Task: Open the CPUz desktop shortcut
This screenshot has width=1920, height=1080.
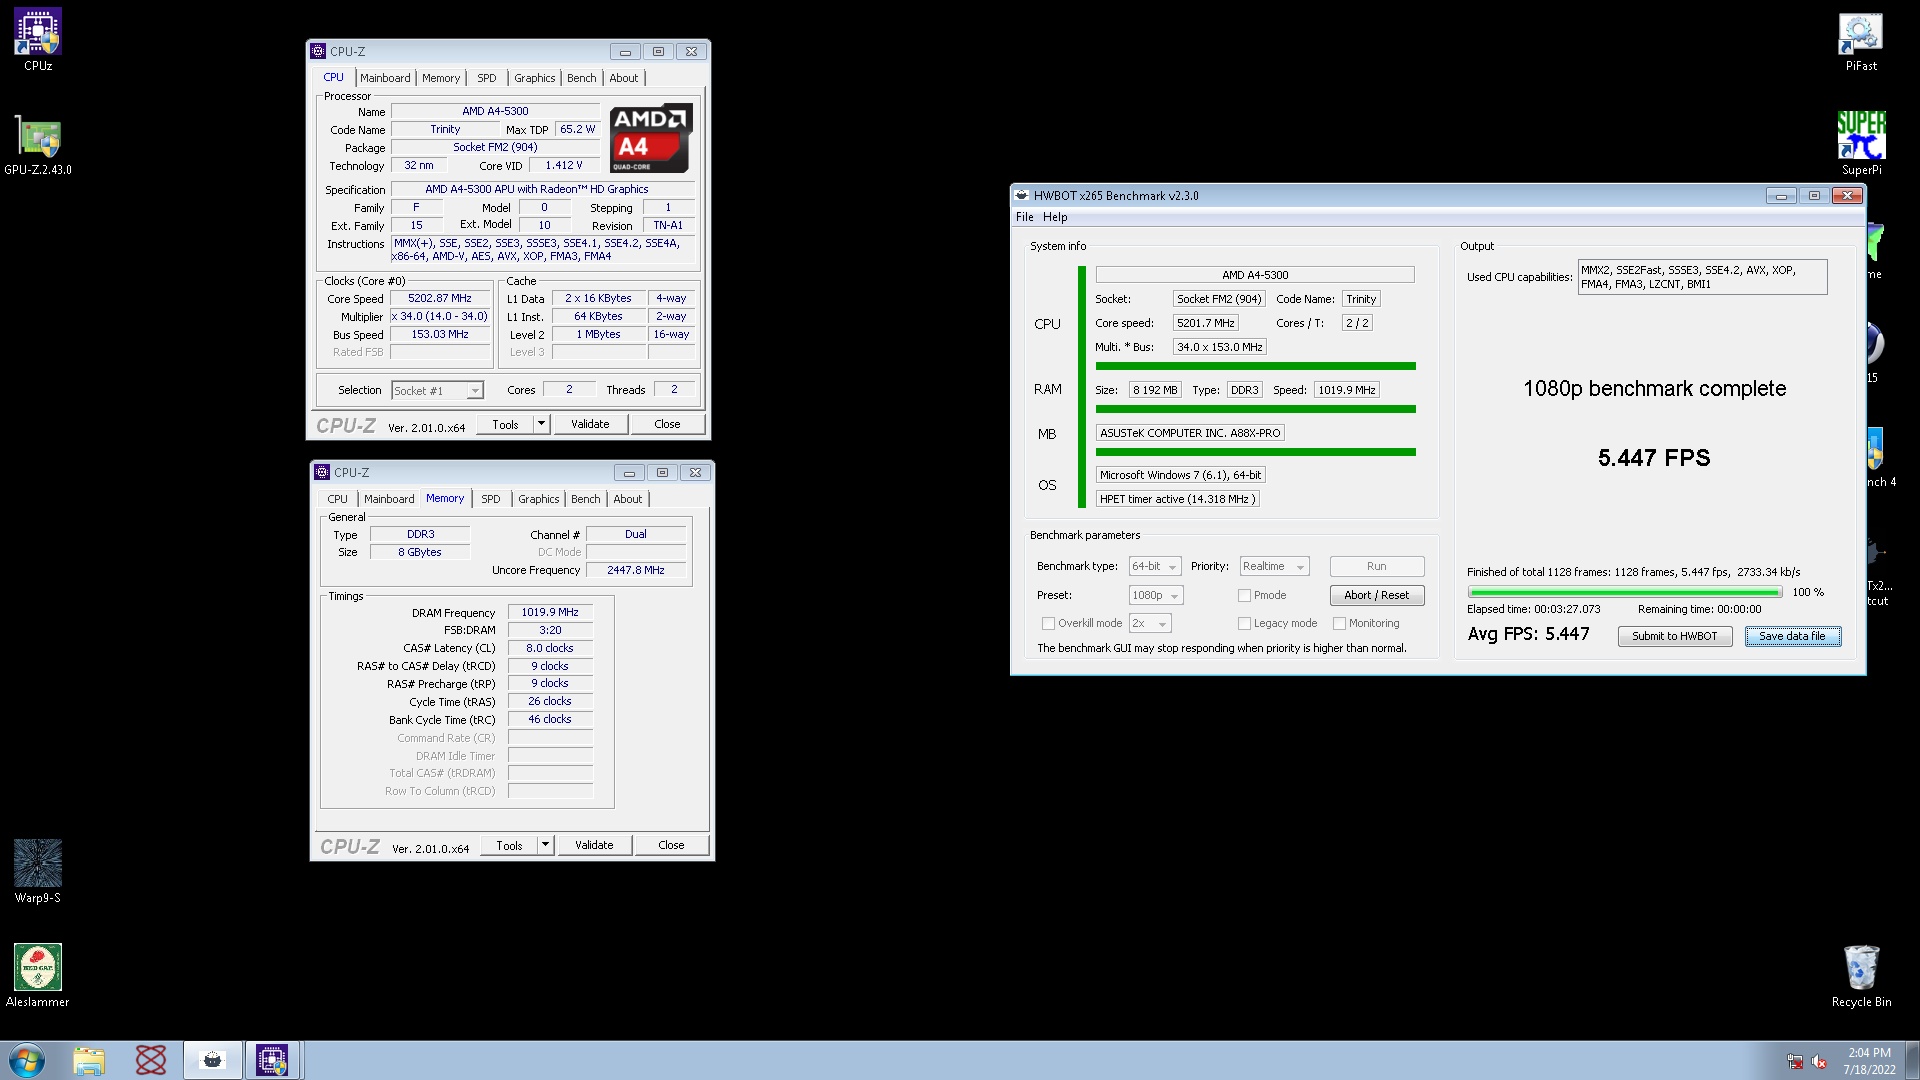Action: point(38,40)
